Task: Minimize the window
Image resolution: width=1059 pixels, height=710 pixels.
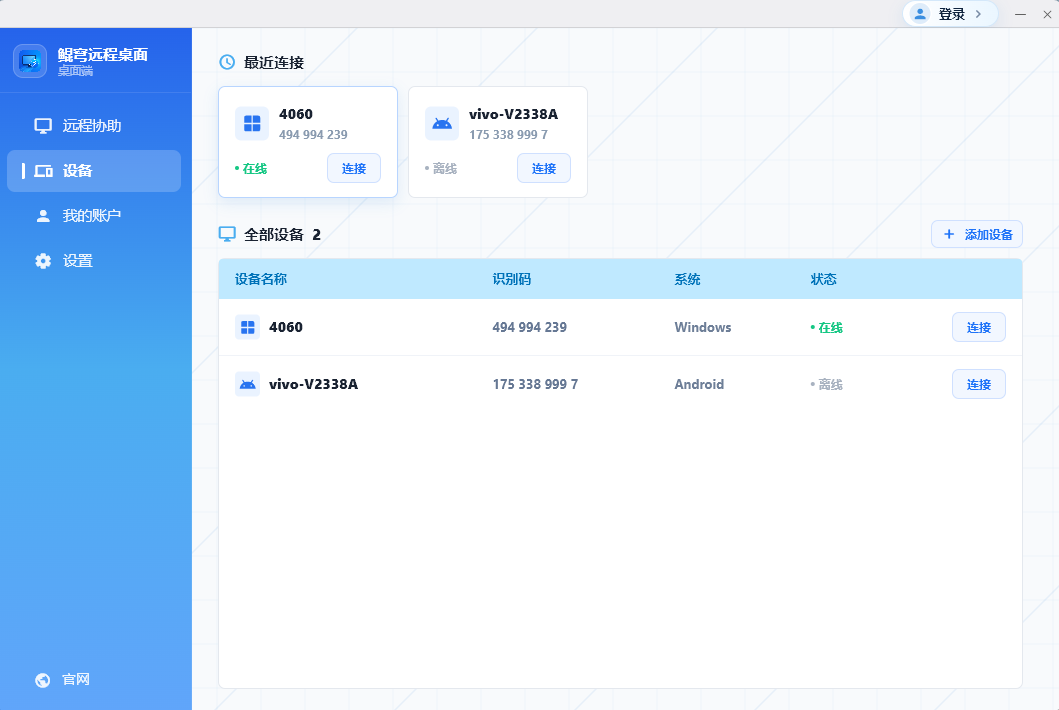Action: 1021,14
